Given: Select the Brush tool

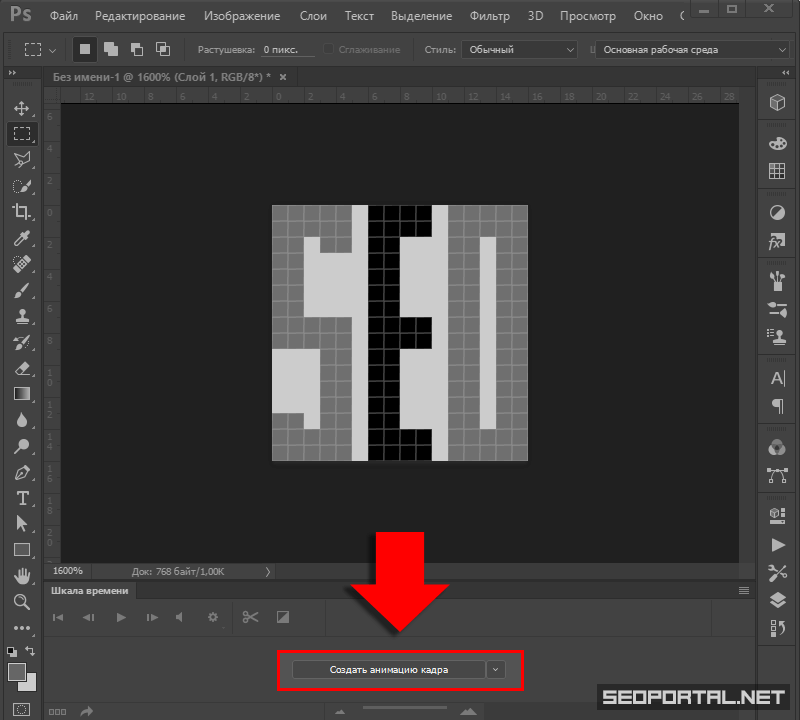Looking at the screenshot, I should coord(22,290).
